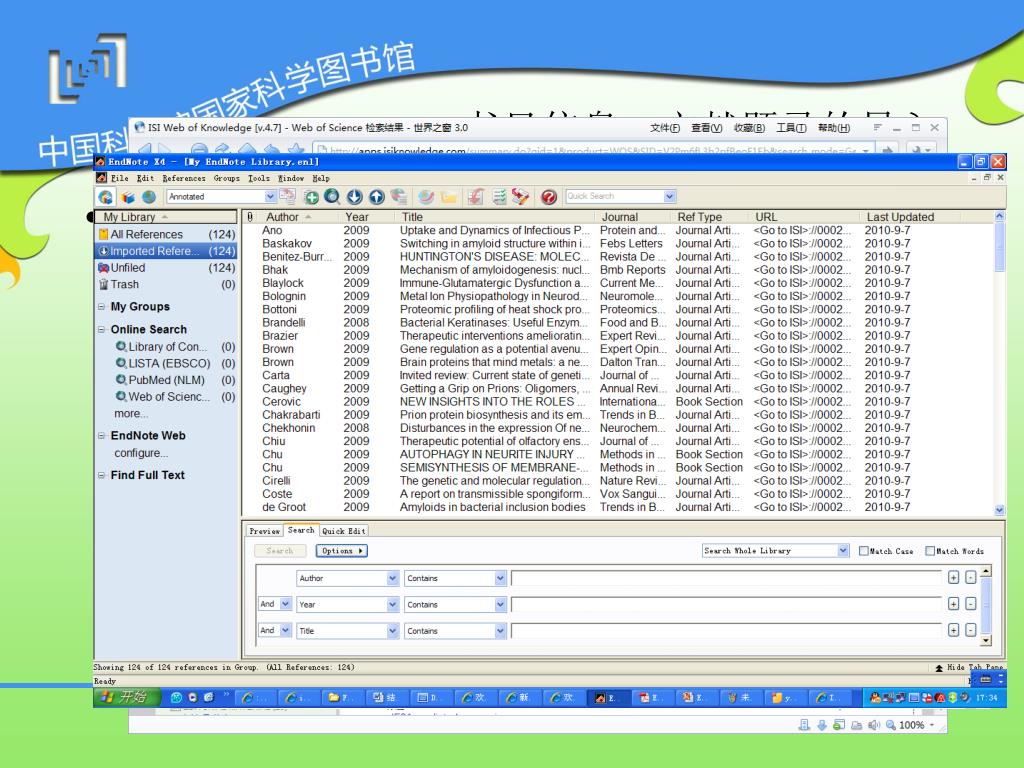1024x768 pixels.
Task: Click the reference list vertical scrollbar
Action: [999, 248]
